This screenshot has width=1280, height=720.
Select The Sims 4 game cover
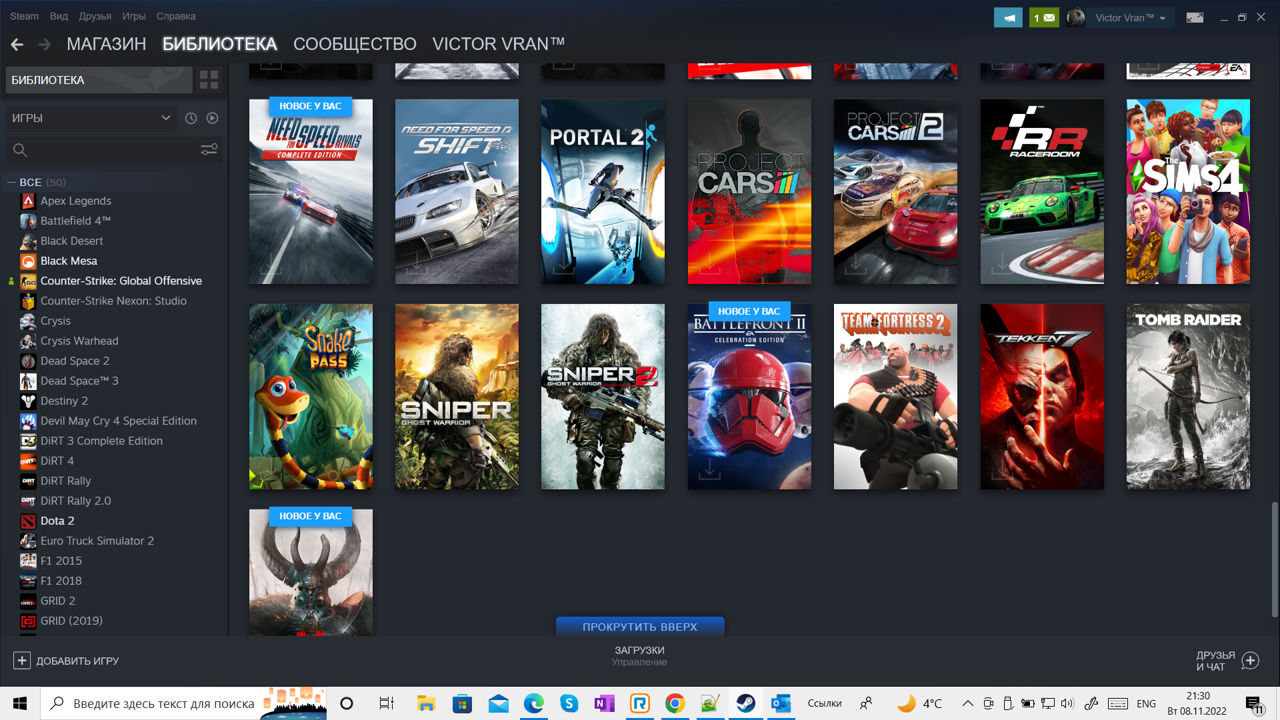pyautogui.click(x=1188, y=191)
